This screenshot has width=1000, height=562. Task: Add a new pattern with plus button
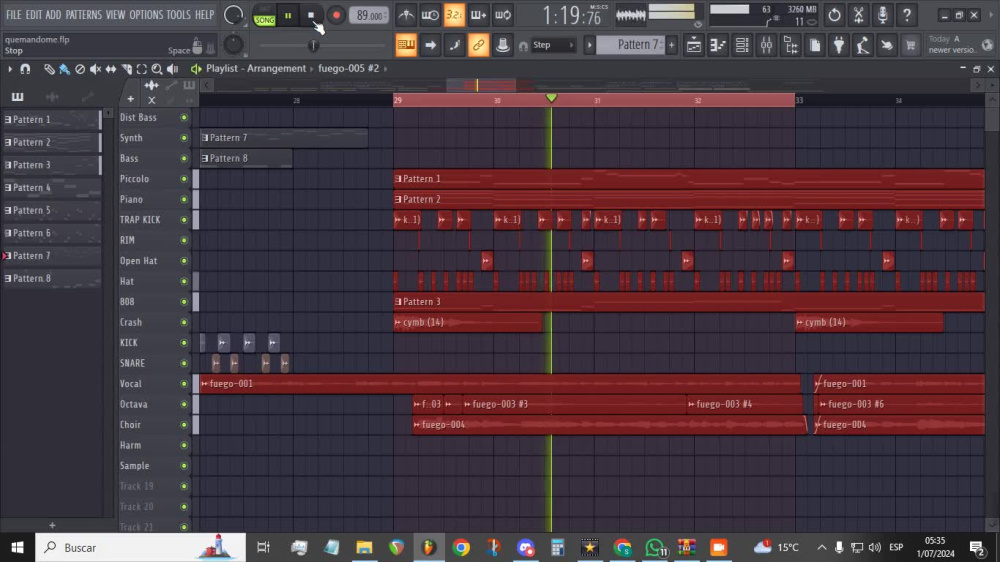(x=672, y=45)
